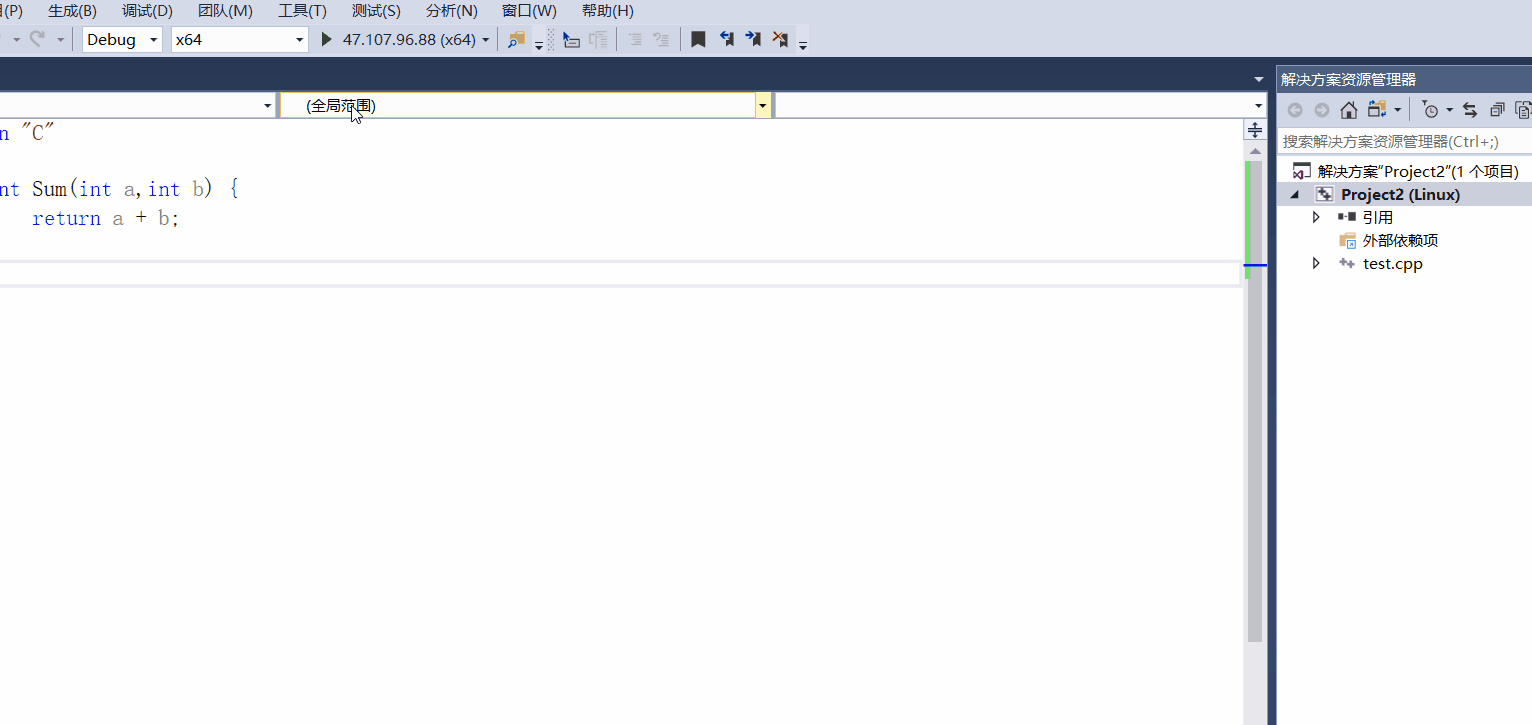1532x725 pixels.
Task: Open the 测试(S) test menu
Action: pyautogui.click(x=376, y=11)
